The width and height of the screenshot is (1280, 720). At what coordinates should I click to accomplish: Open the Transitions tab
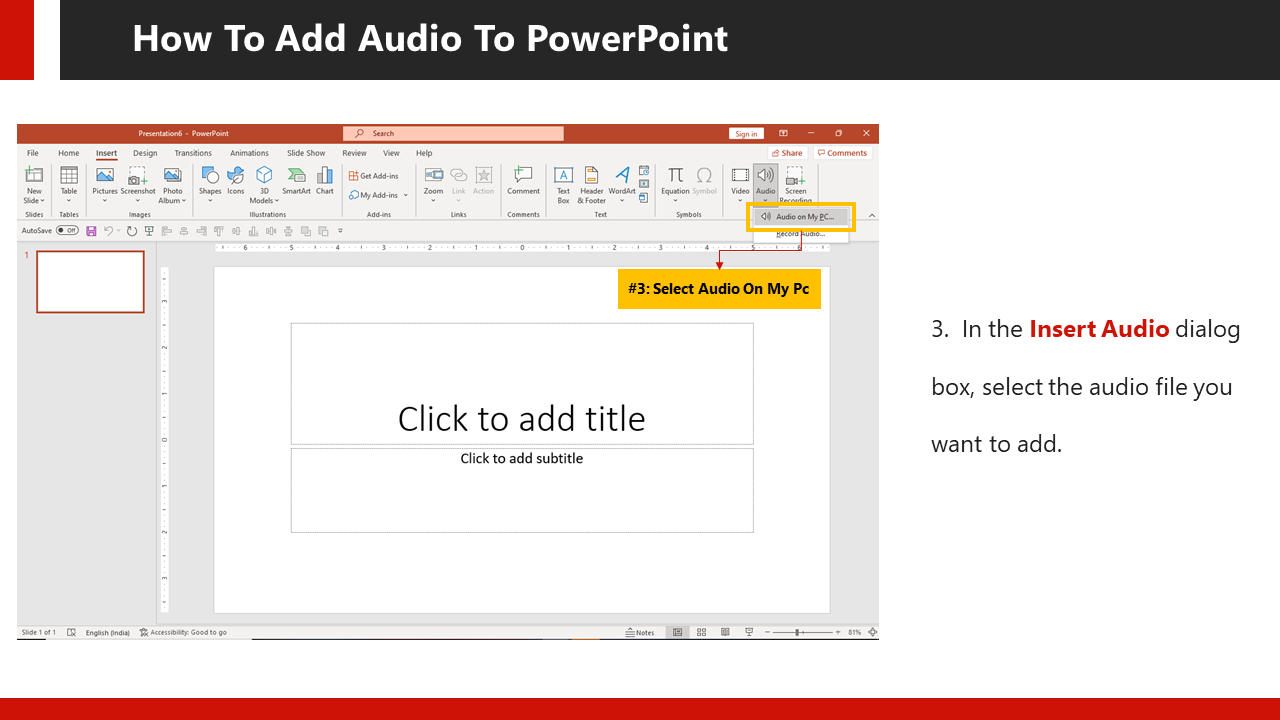(193, 153)
